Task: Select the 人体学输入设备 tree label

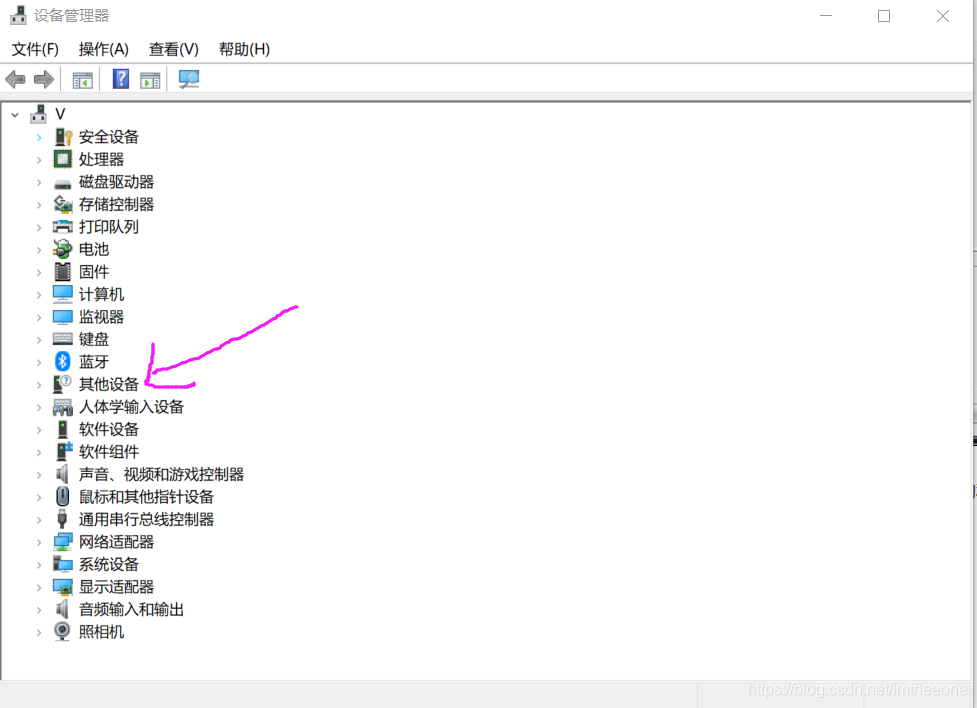Action: pyautogui.click(x=131, y=407)
